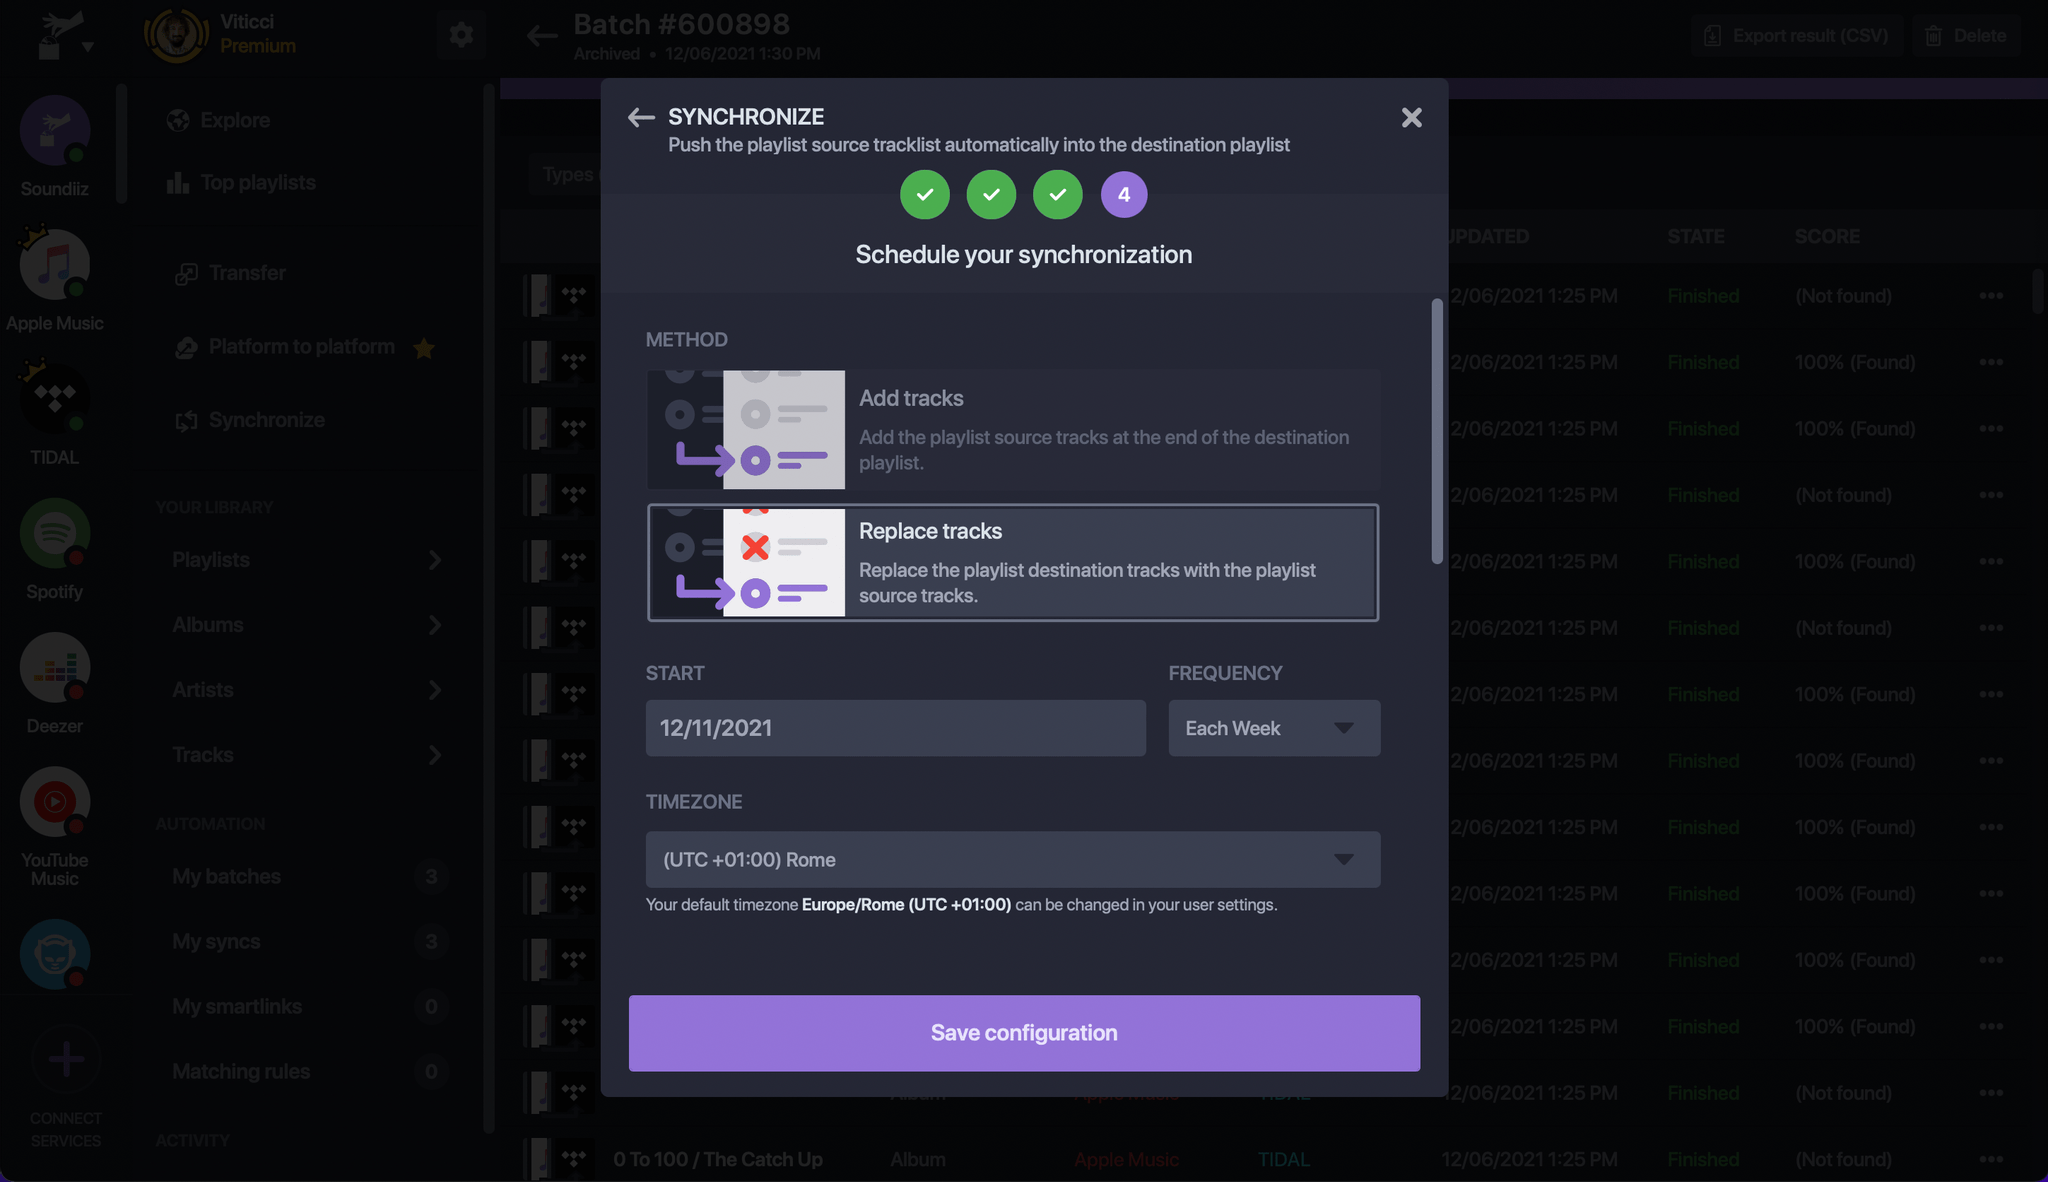Open the Each Week frequency dropdown
This screenshot has width=2048, height=1182.
pos(1274,728)
